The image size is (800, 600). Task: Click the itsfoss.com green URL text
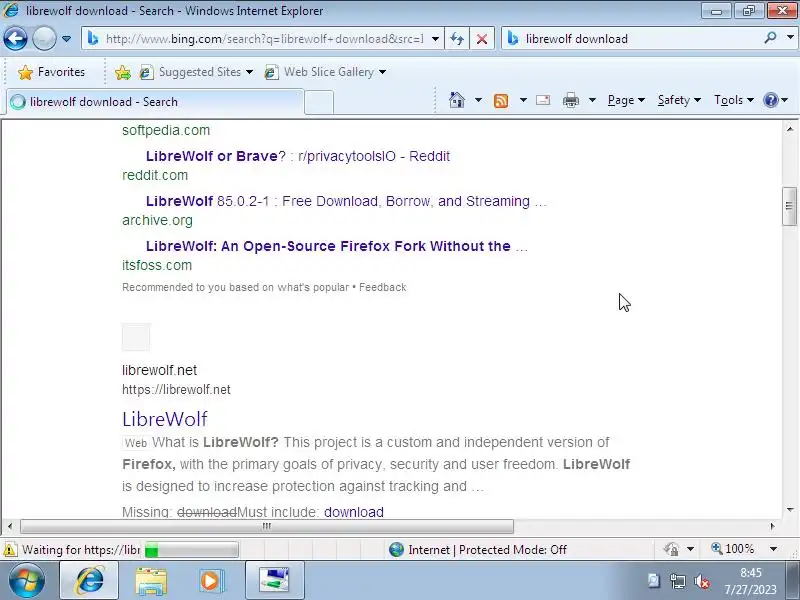point(157,265)
